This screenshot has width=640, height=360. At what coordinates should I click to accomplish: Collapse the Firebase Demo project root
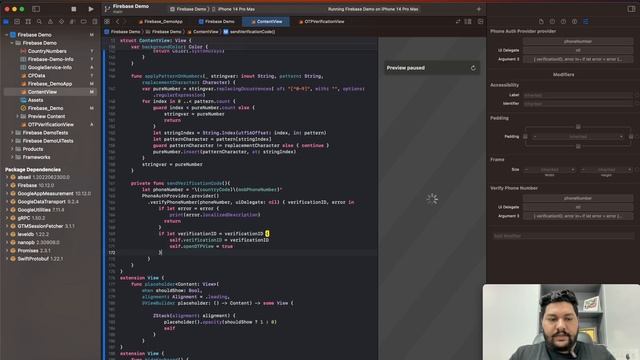[x=7, y=35]
